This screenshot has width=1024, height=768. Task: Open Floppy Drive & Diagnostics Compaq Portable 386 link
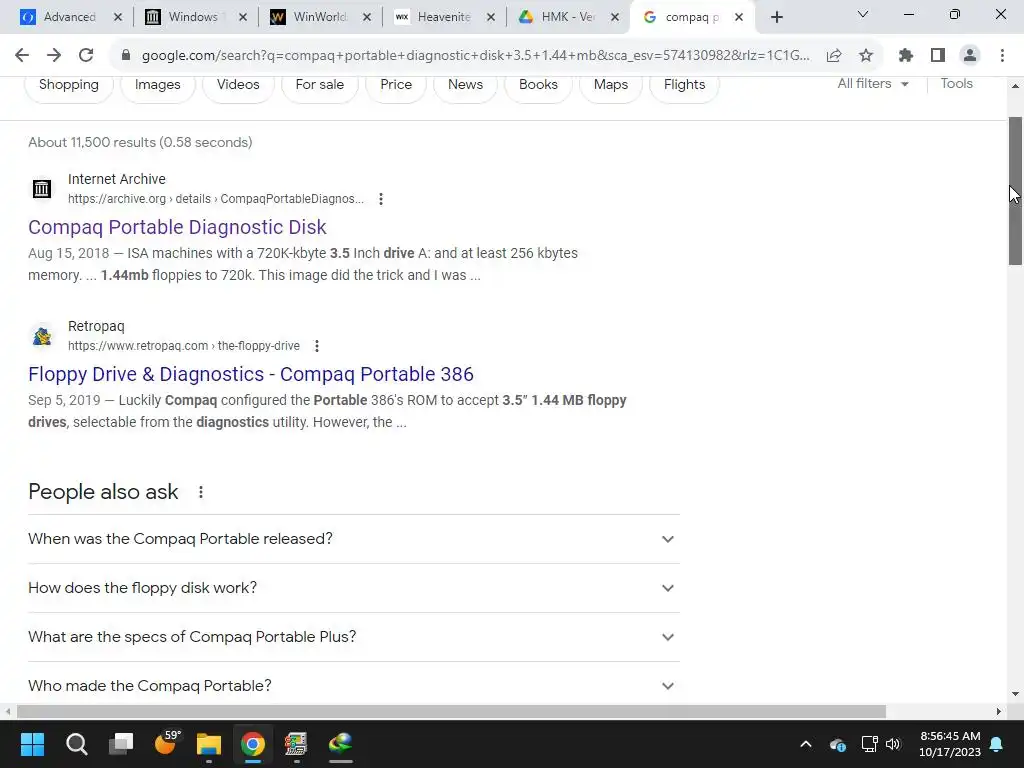pos(251,374)
